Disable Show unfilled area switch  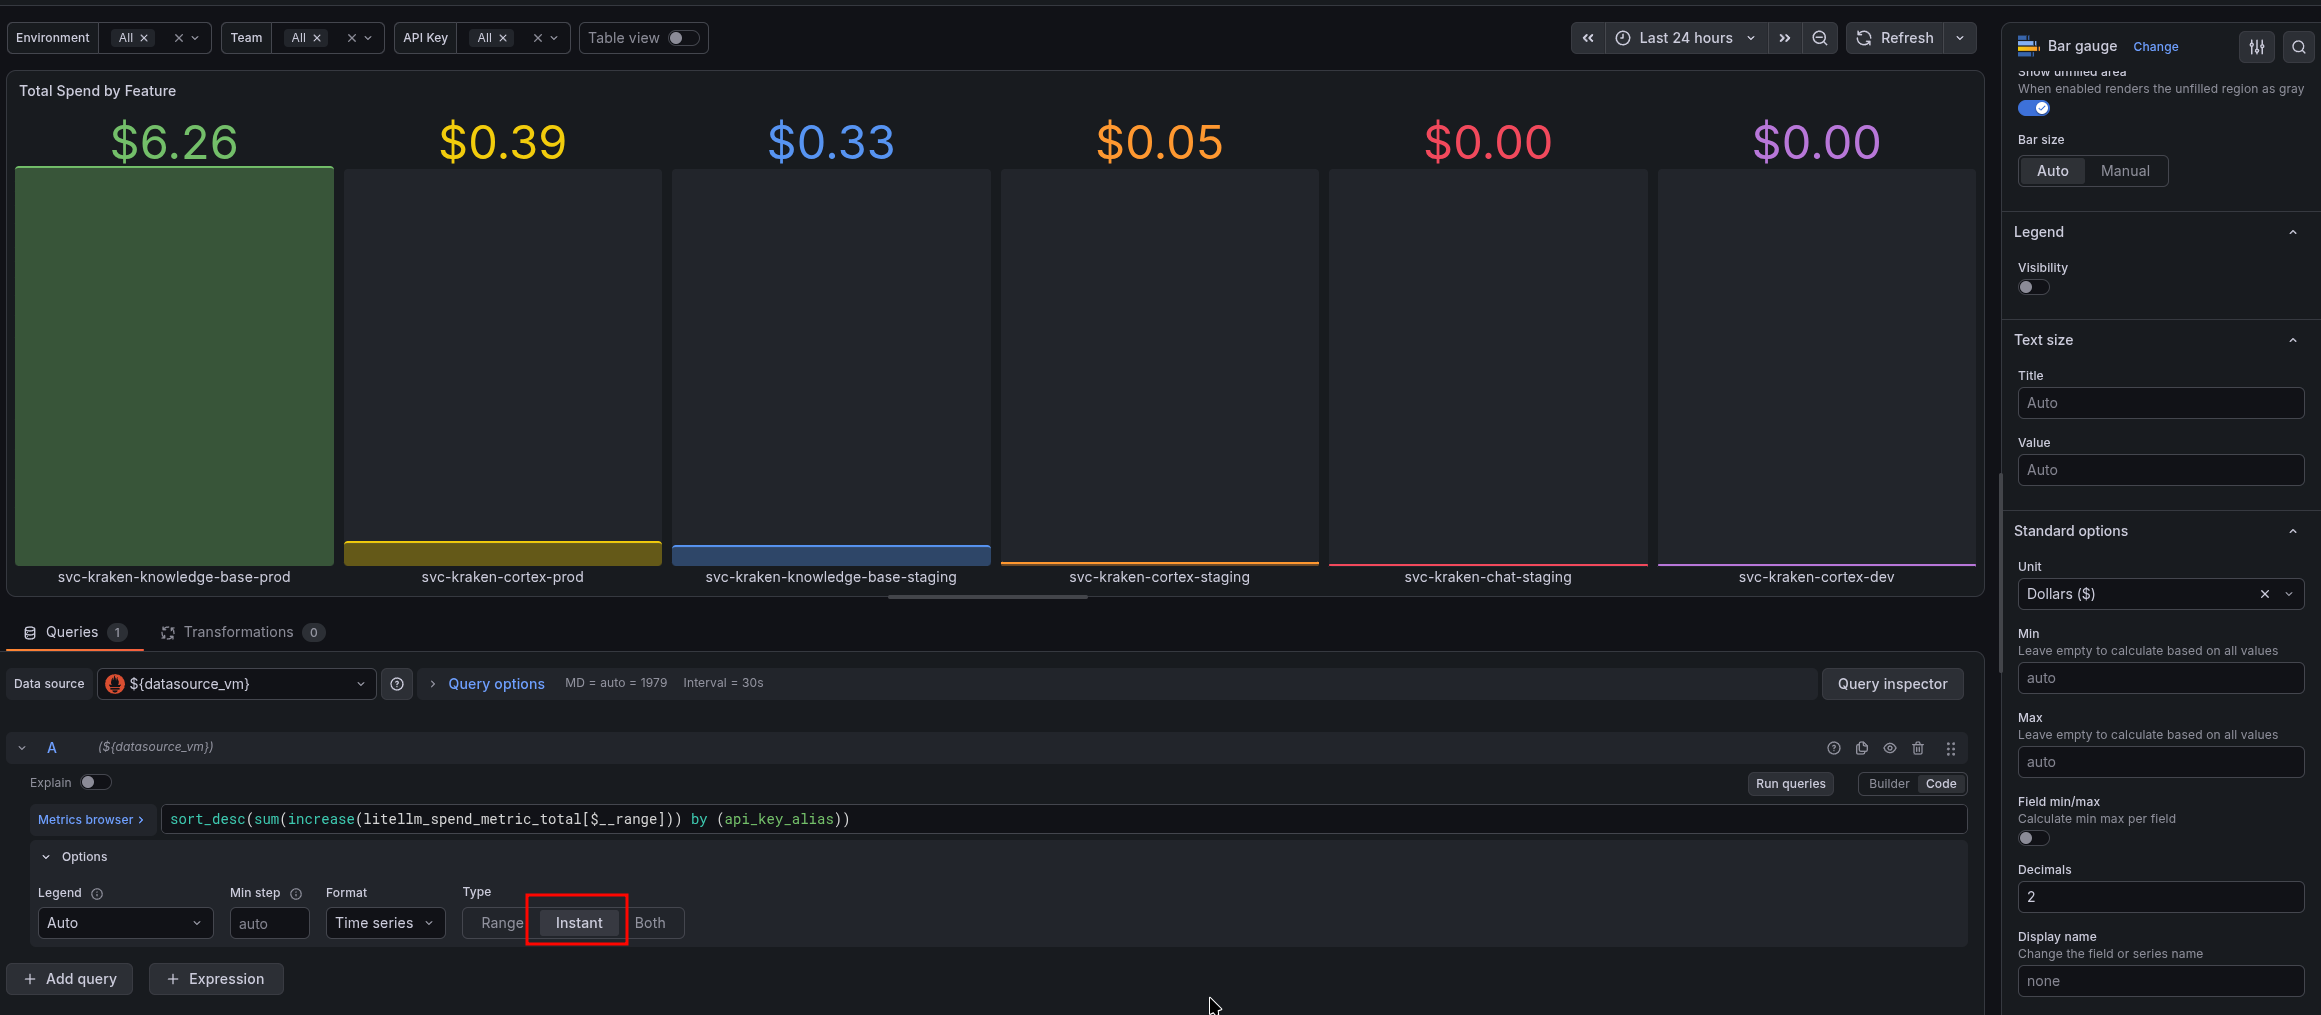pyautogui.click(x=2034, y=108)
